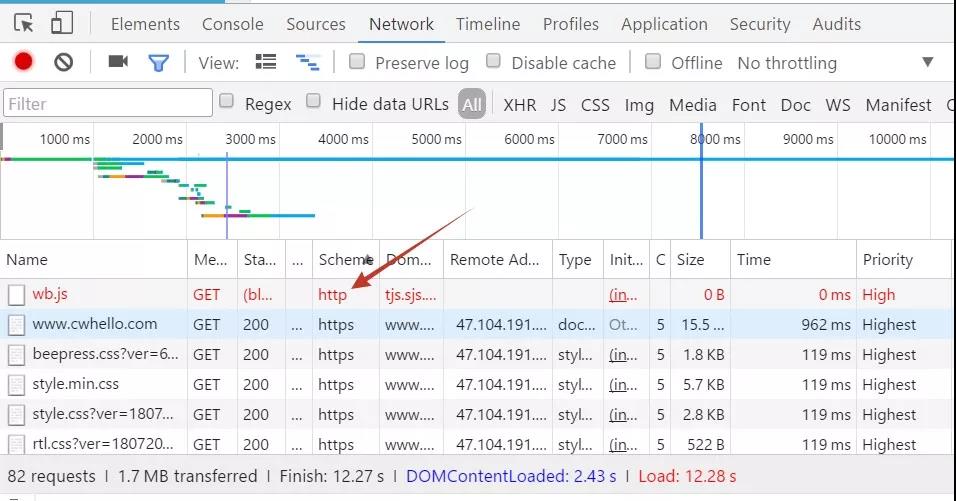Image resolution: width=956 pixels, height=501 pixels.
Task: Filter requests by CSS type
Action: [x=595, y=105]
